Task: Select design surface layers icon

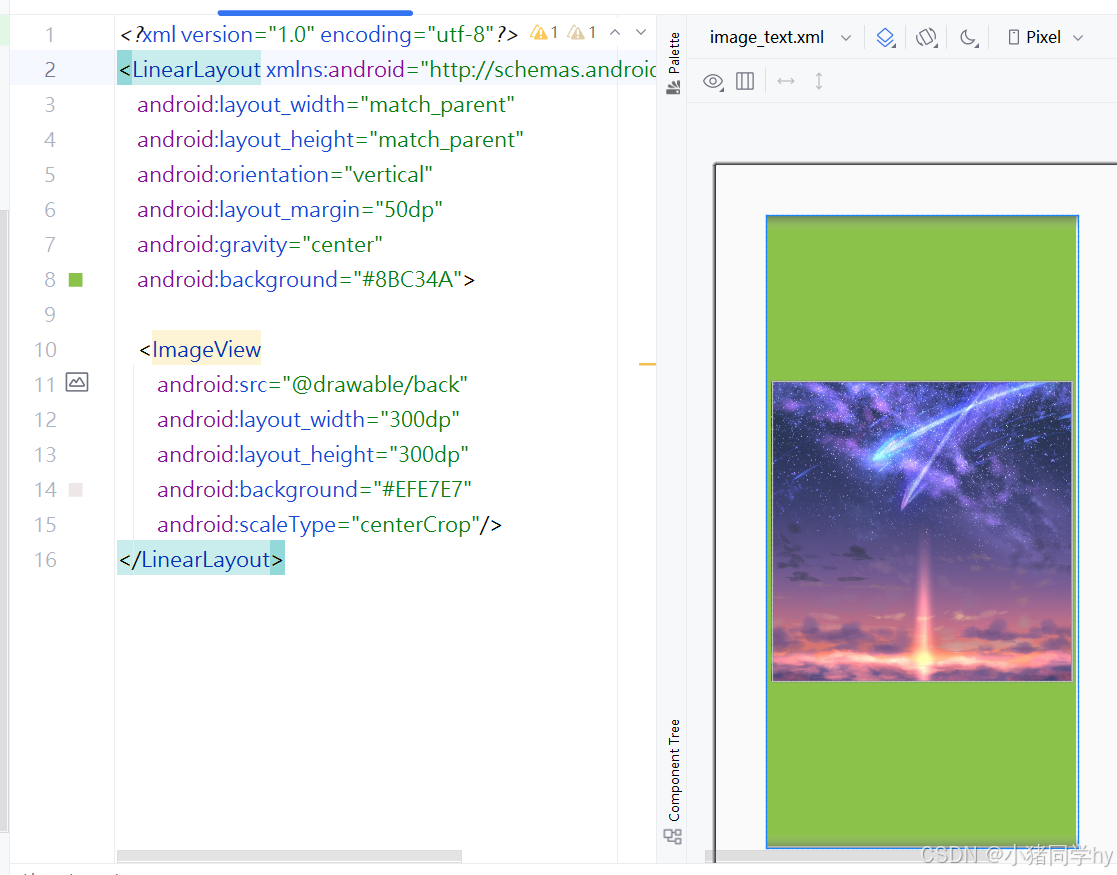Action: coord(885,37)
